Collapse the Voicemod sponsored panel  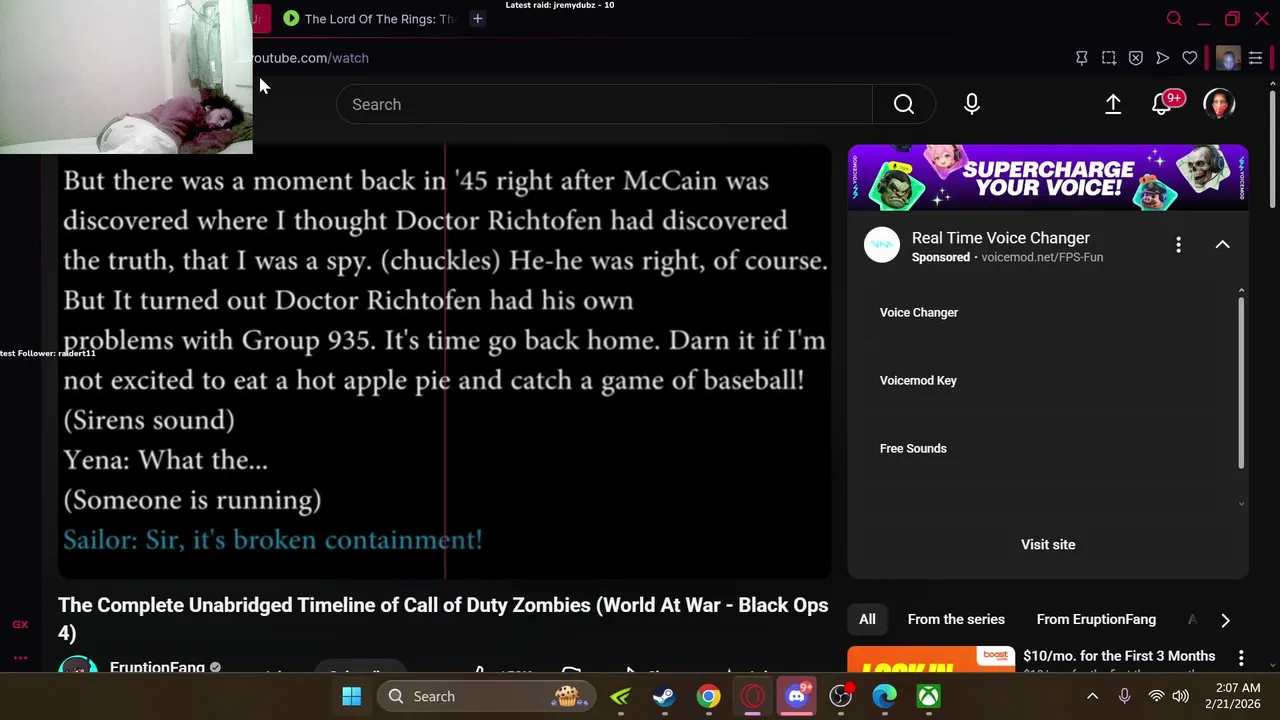point(1222,245)
